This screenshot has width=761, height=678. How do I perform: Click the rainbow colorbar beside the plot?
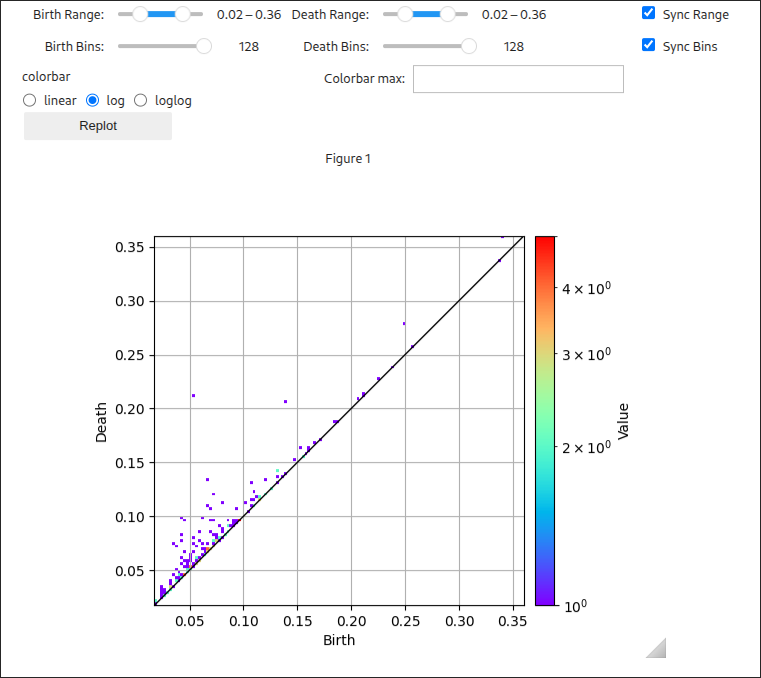[x=545, y=420]
